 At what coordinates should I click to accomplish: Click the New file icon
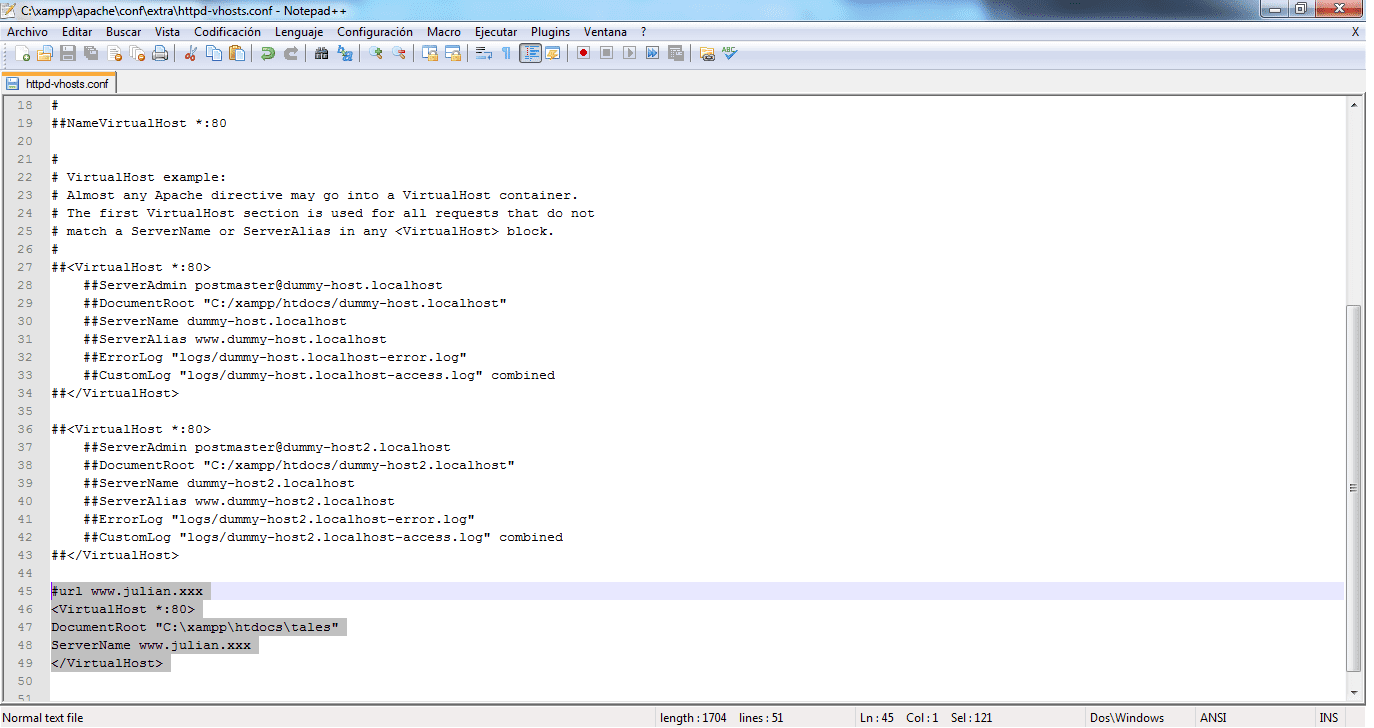pos(22,53)
